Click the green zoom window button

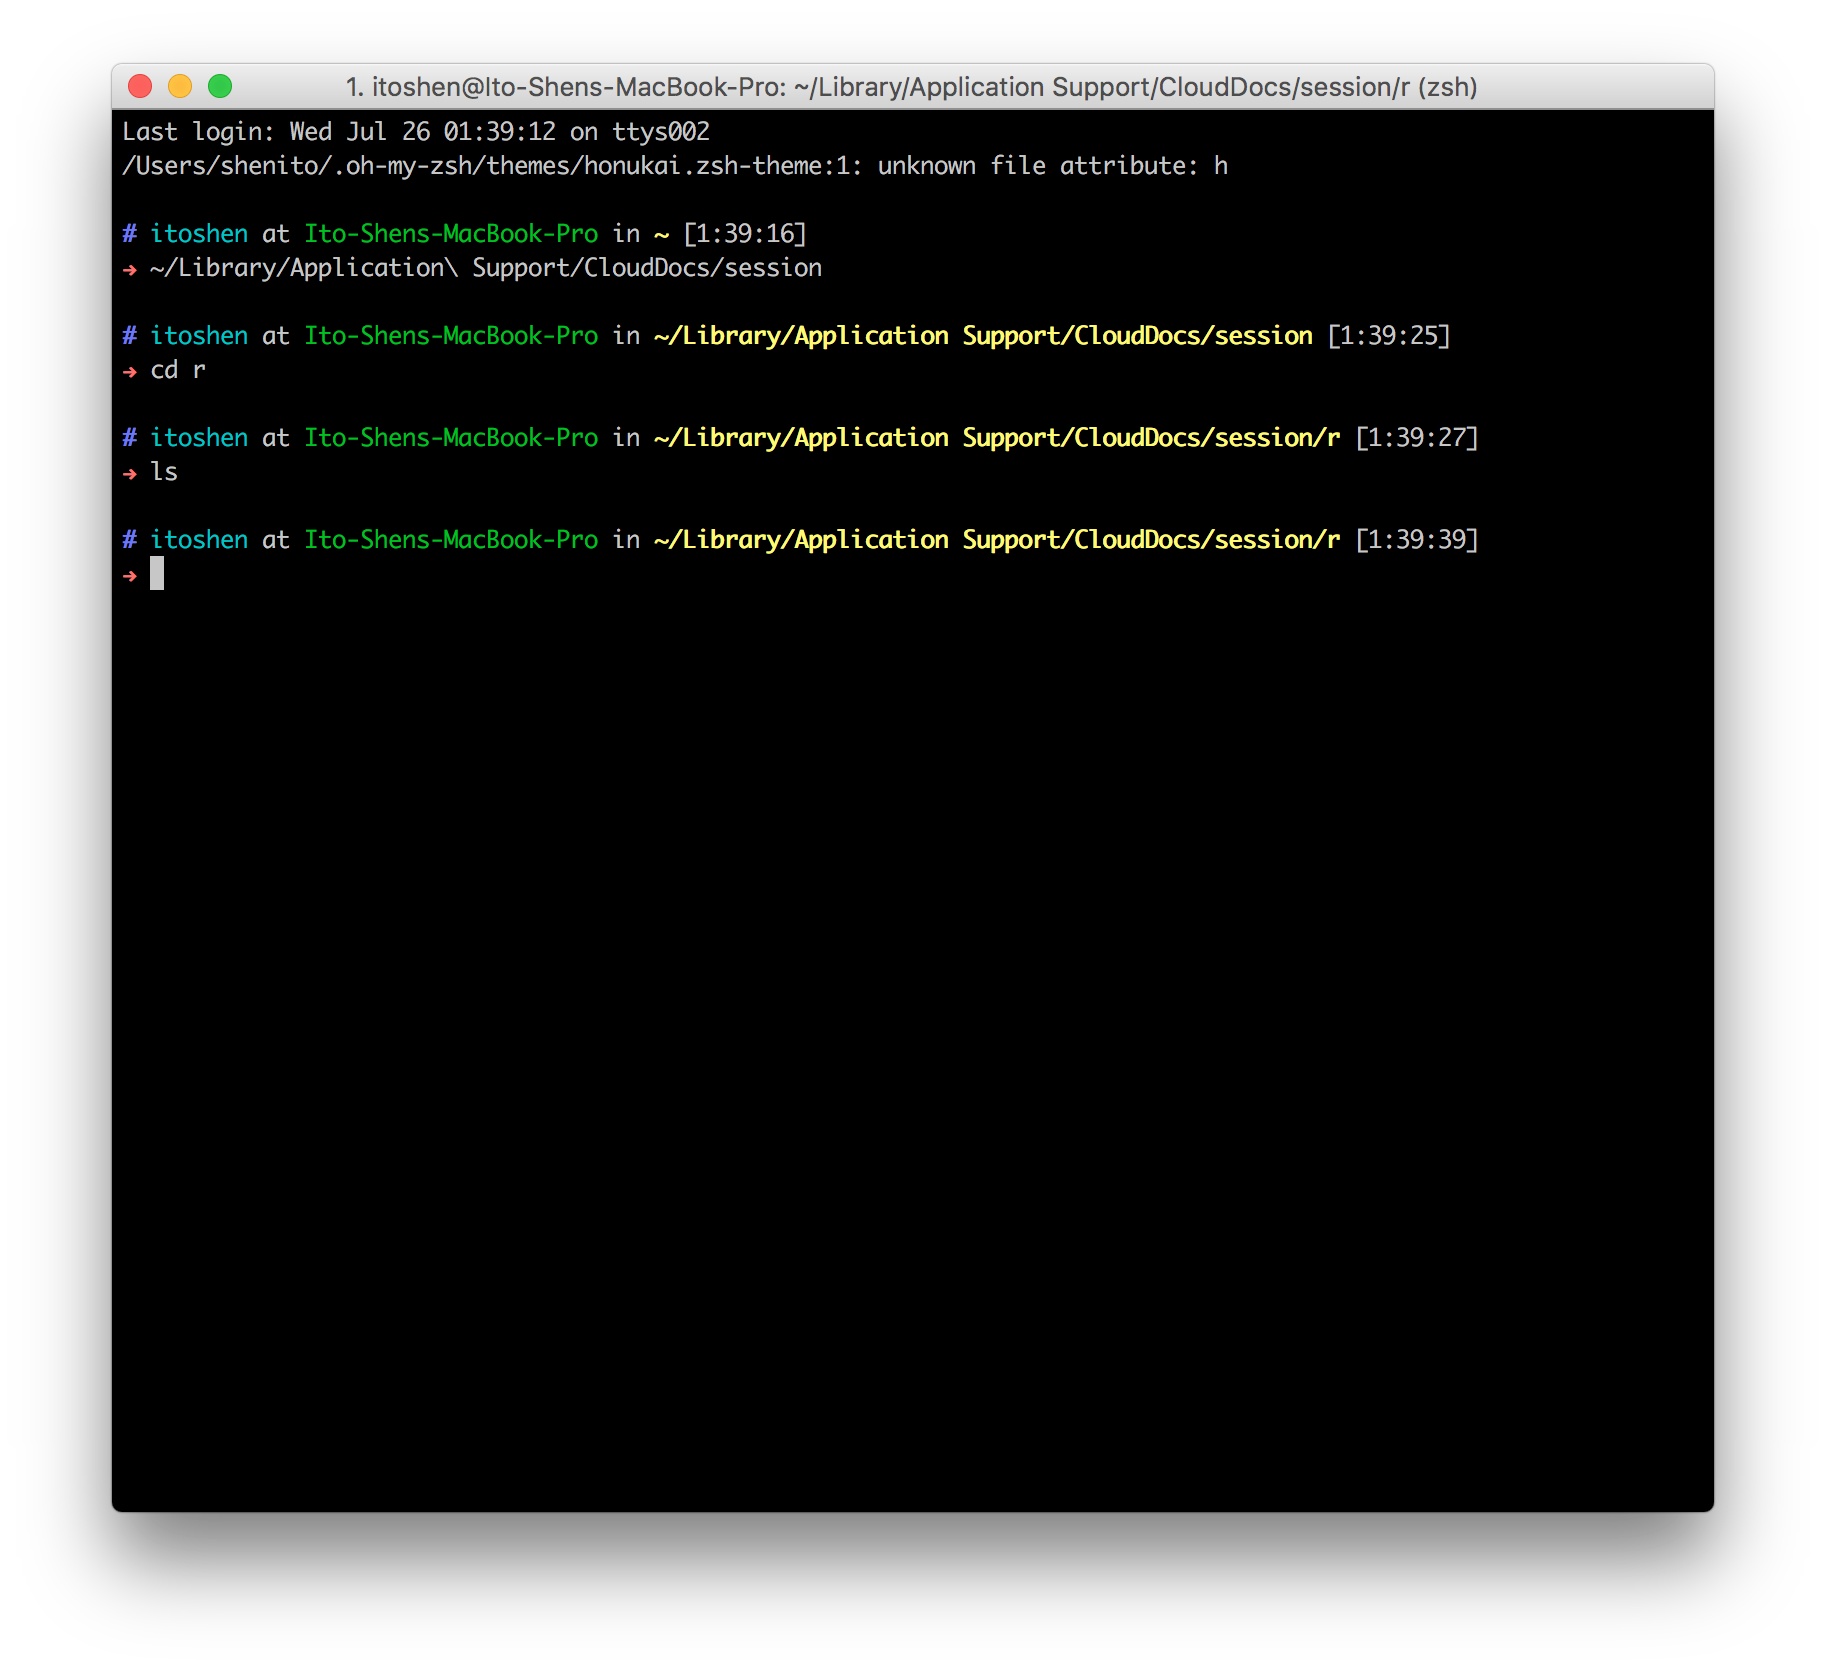(x=220, y=87)
